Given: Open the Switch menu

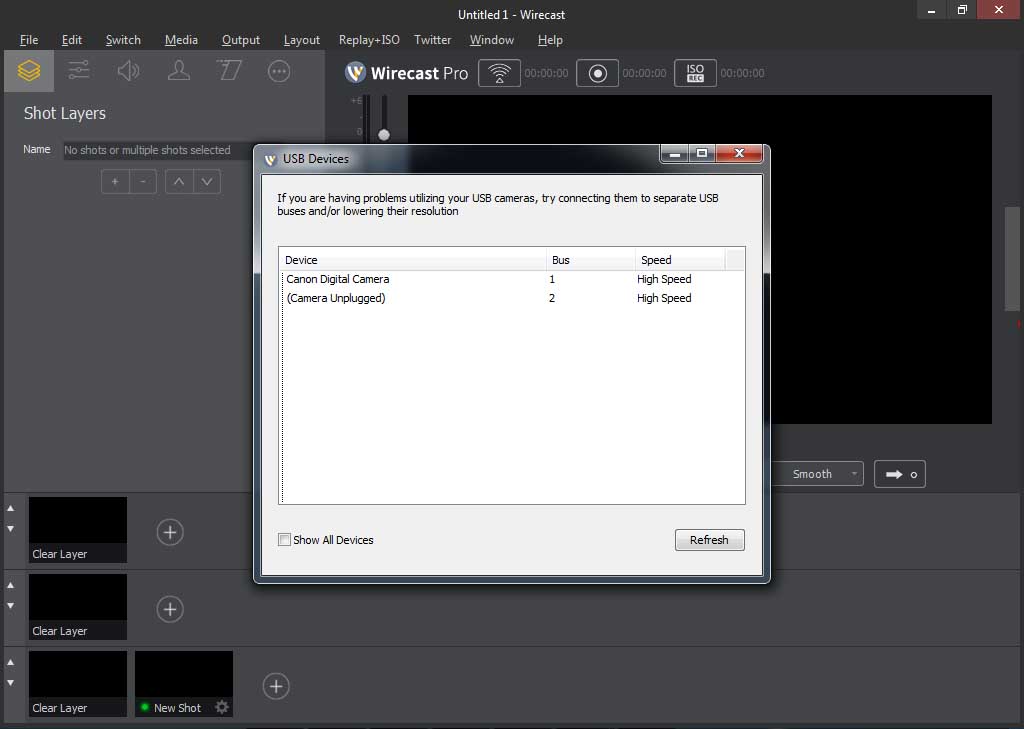Looking at the screenshot, I should [x=123, y=40].
